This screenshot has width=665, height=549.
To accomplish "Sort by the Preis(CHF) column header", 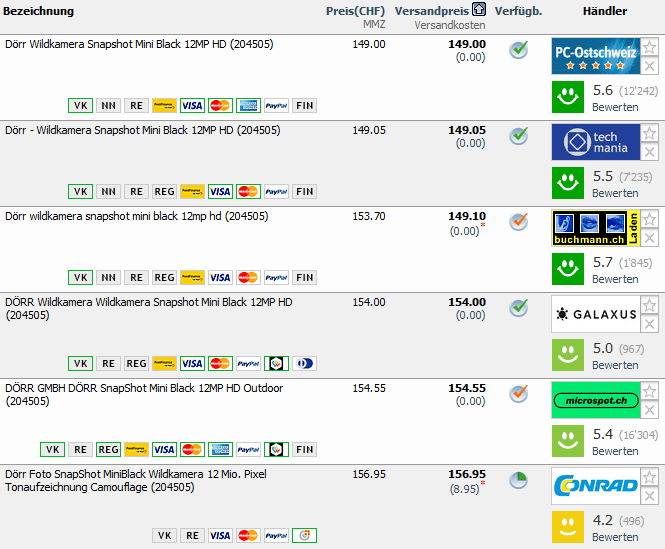I will [355, 11].
